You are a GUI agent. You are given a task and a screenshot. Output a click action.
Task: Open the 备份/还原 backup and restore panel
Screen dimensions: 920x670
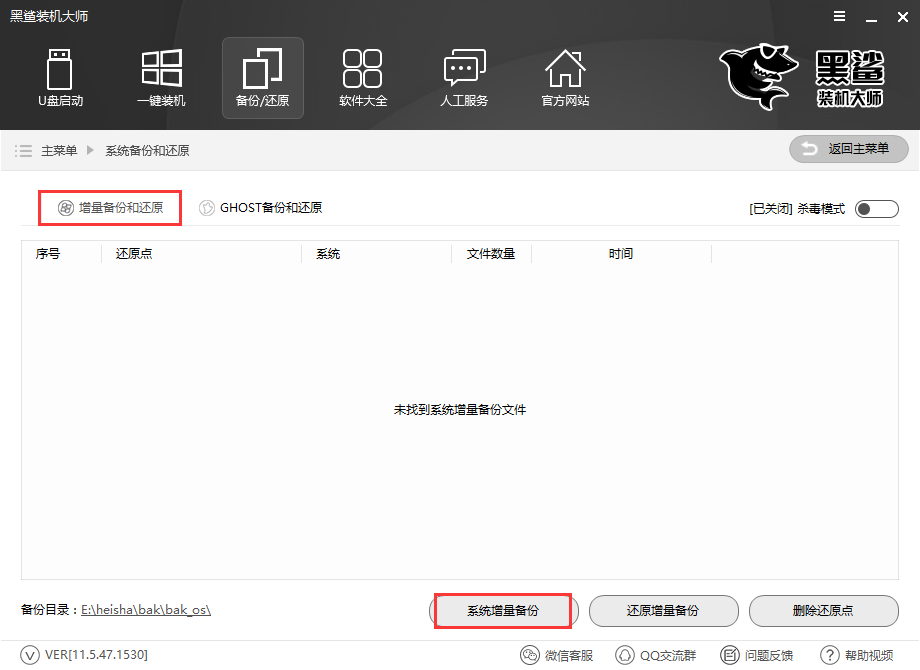coord(262,77)
